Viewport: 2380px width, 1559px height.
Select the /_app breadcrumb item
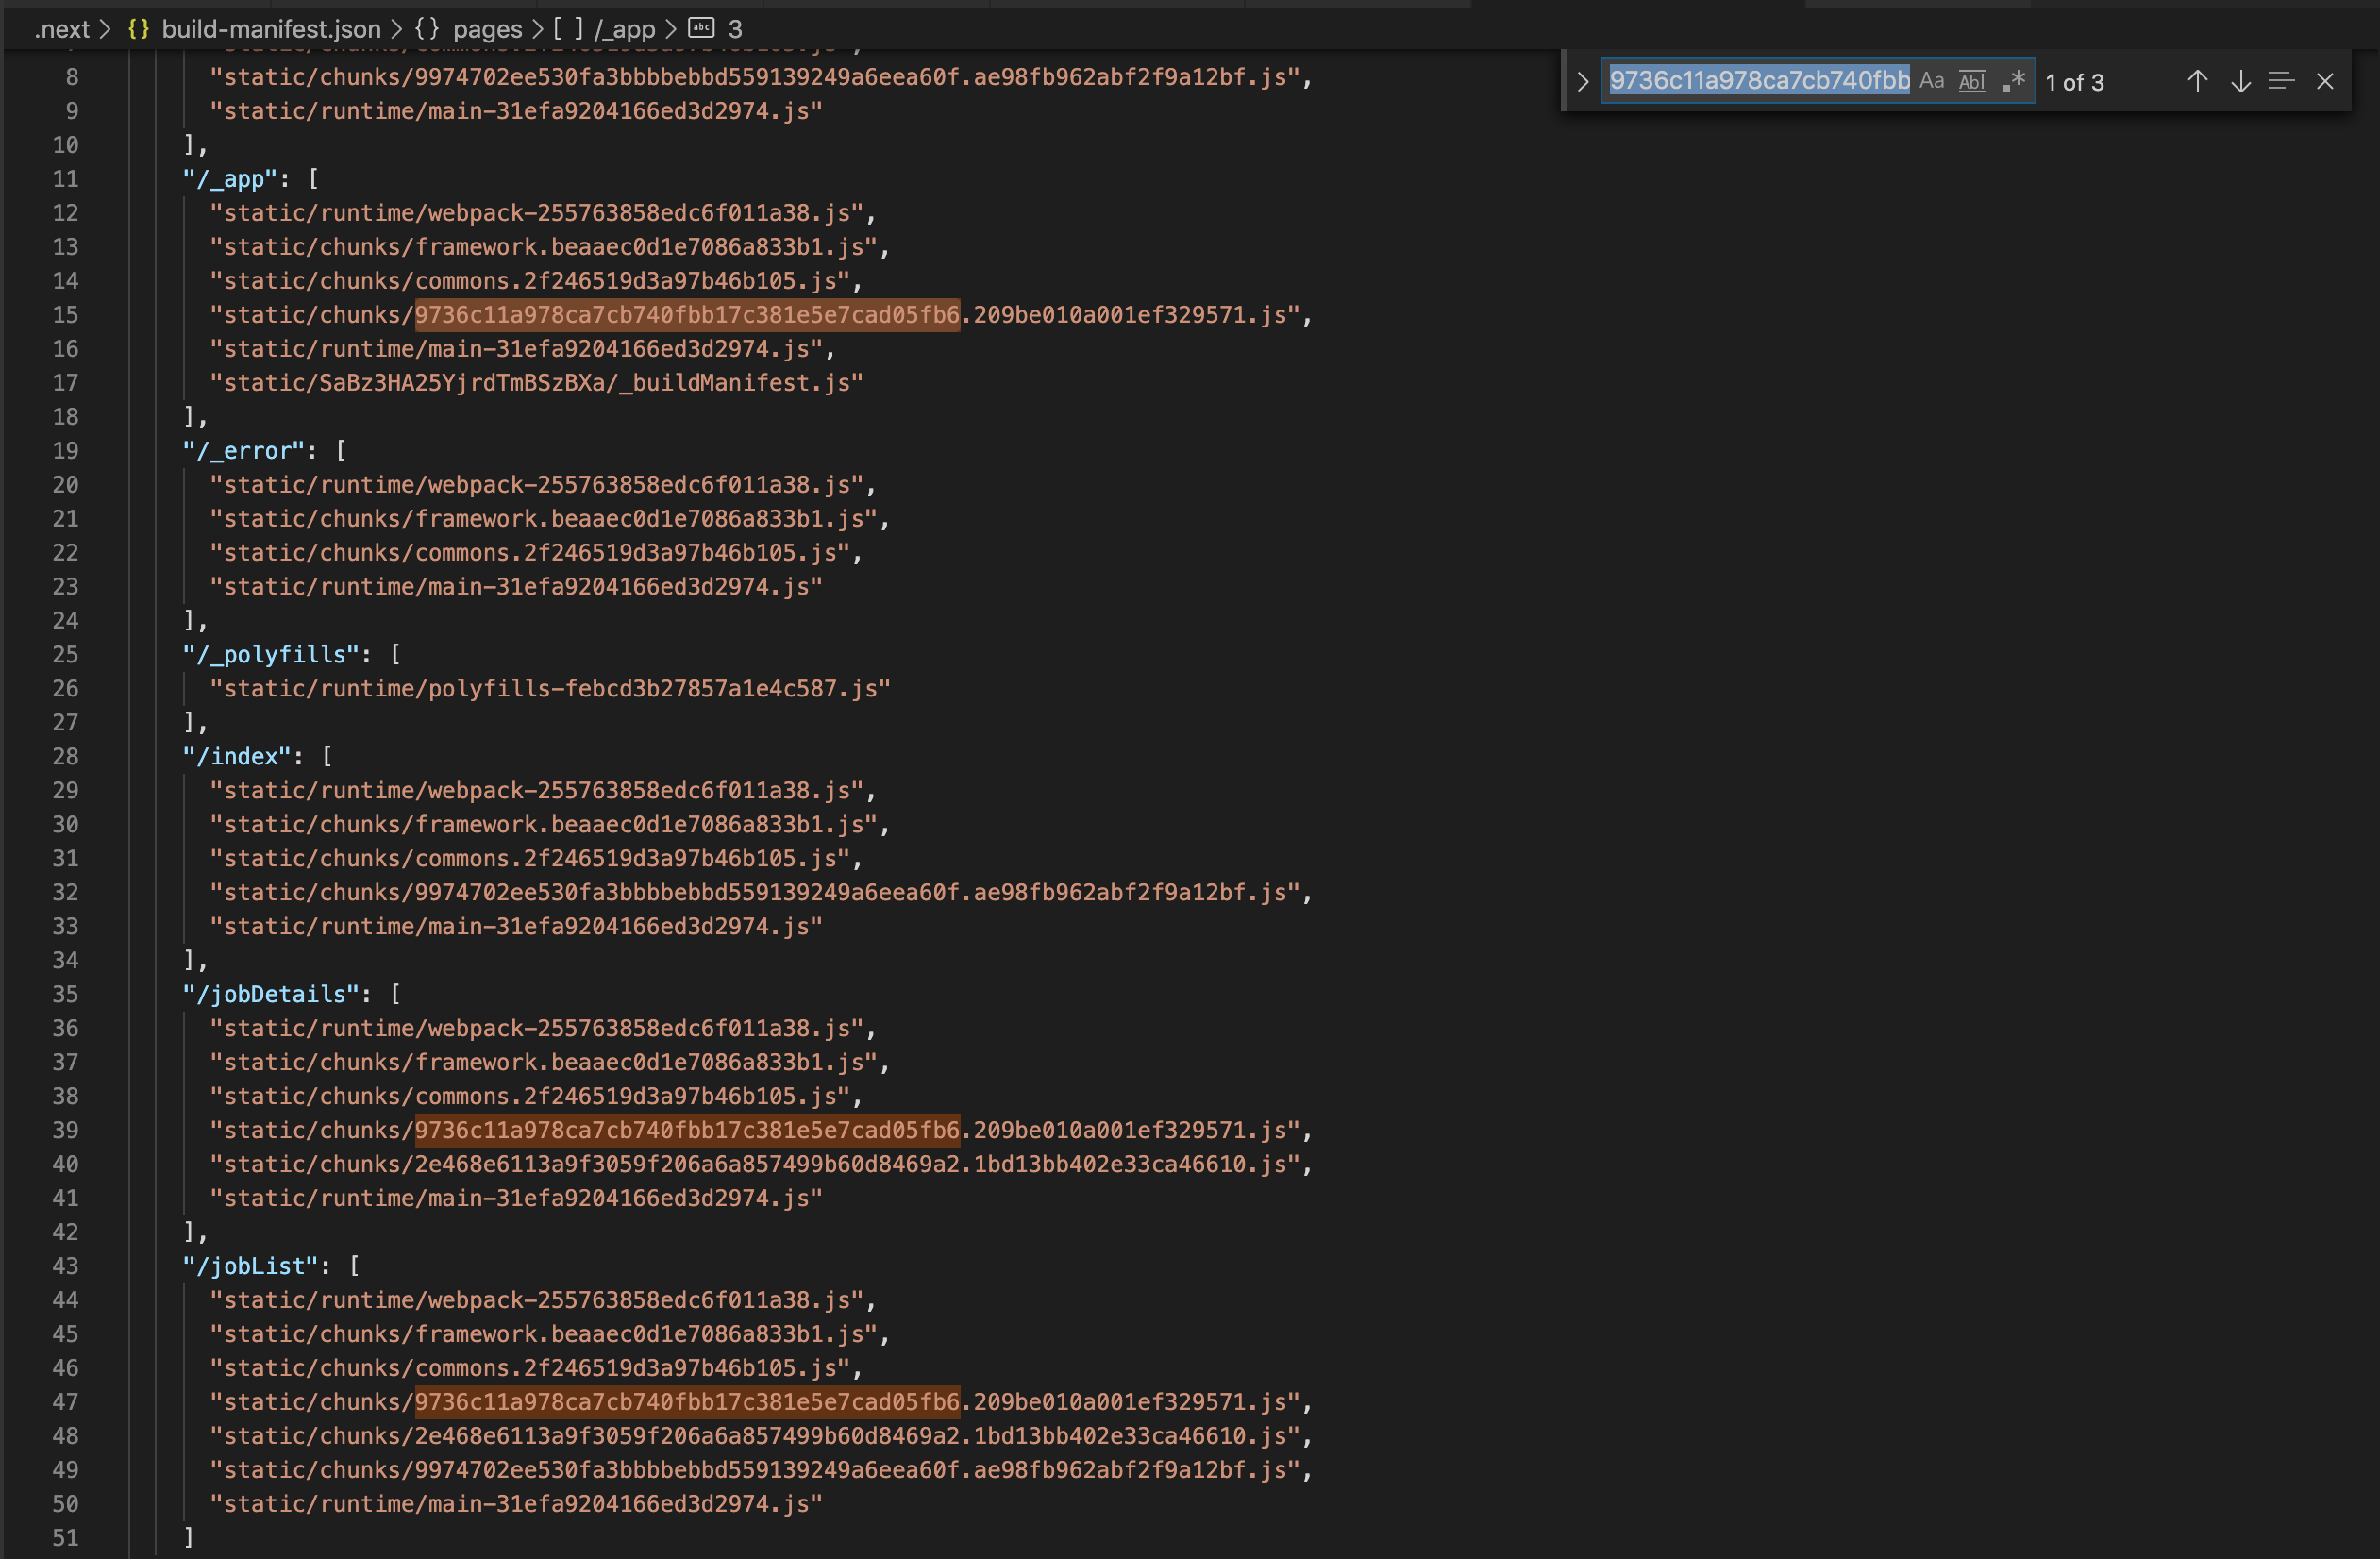click(625, 29)
